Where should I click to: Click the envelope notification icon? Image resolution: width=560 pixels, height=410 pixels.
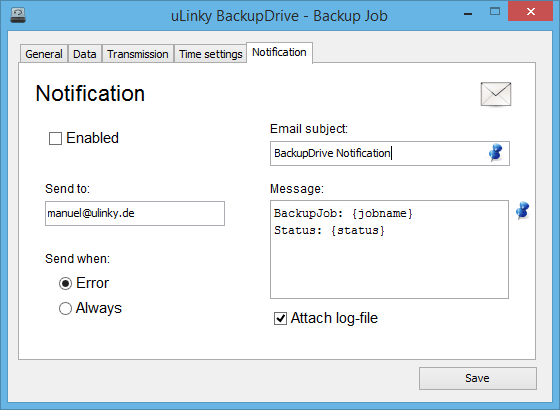496,94
